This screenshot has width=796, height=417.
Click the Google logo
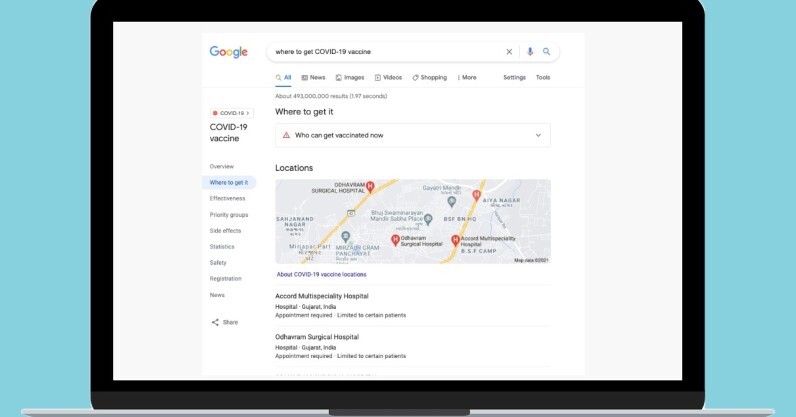point(228,52)
